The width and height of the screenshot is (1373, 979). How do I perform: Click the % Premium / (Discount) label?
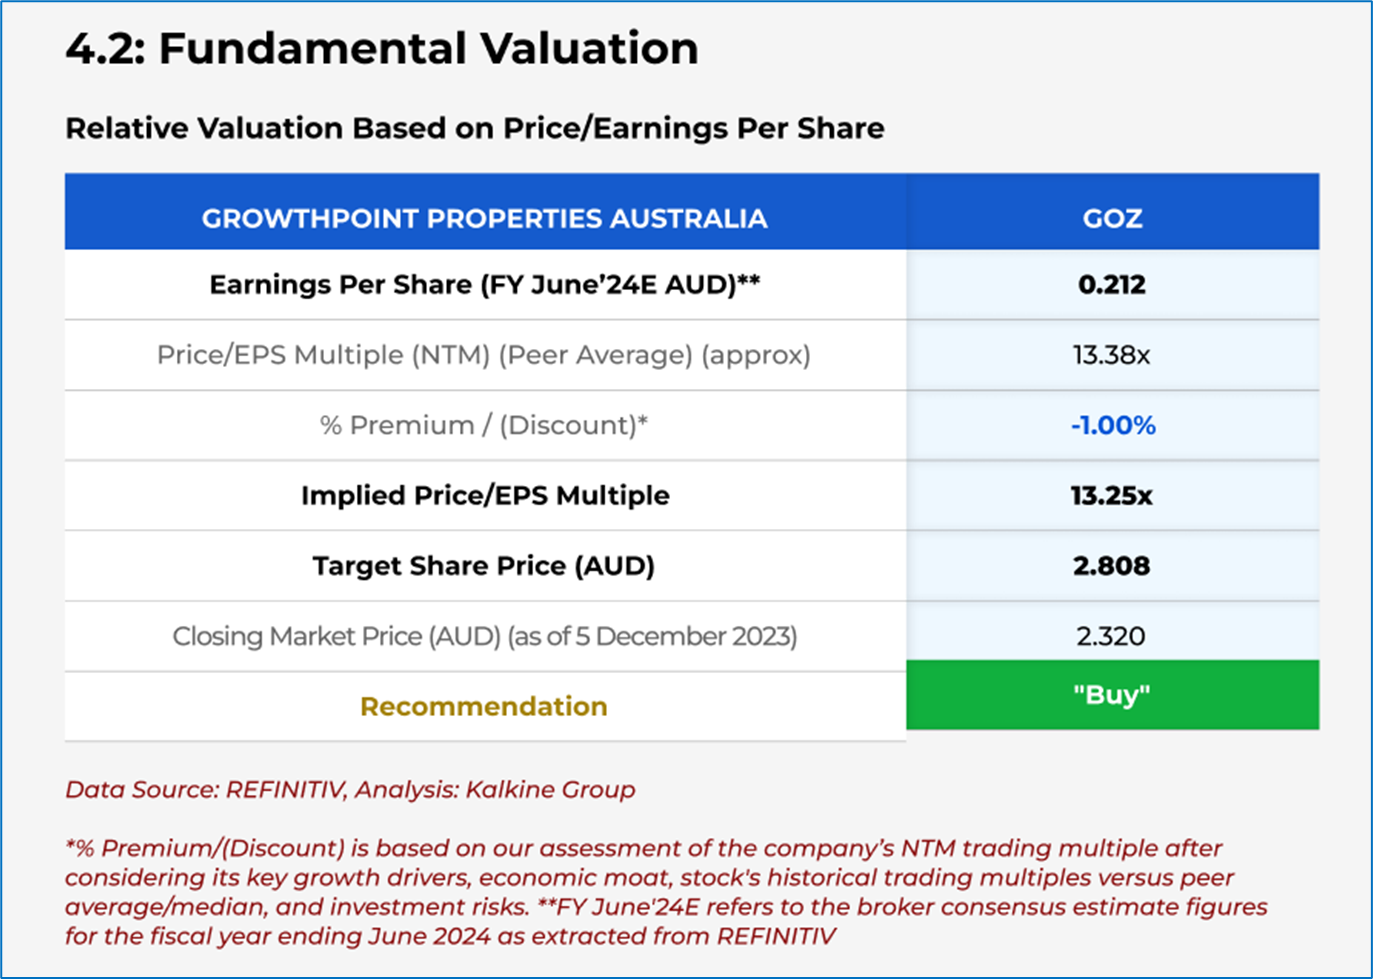[484, 425]
